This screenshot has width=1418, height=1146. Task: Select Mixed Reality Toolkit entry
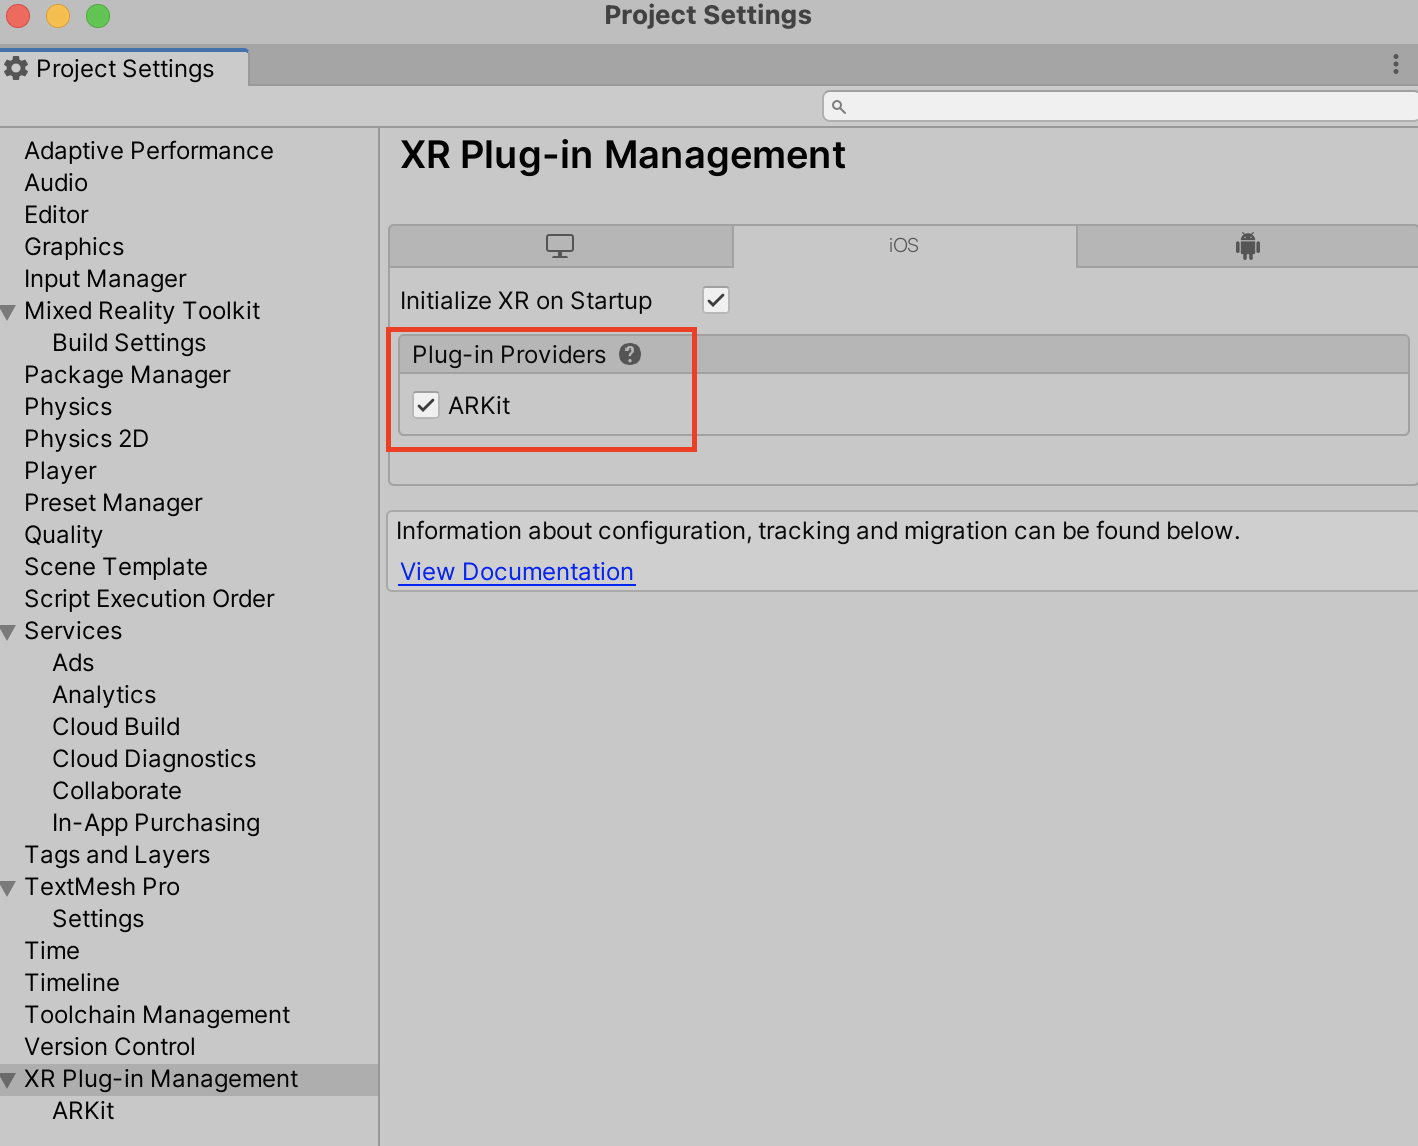[x=142, y=311]
